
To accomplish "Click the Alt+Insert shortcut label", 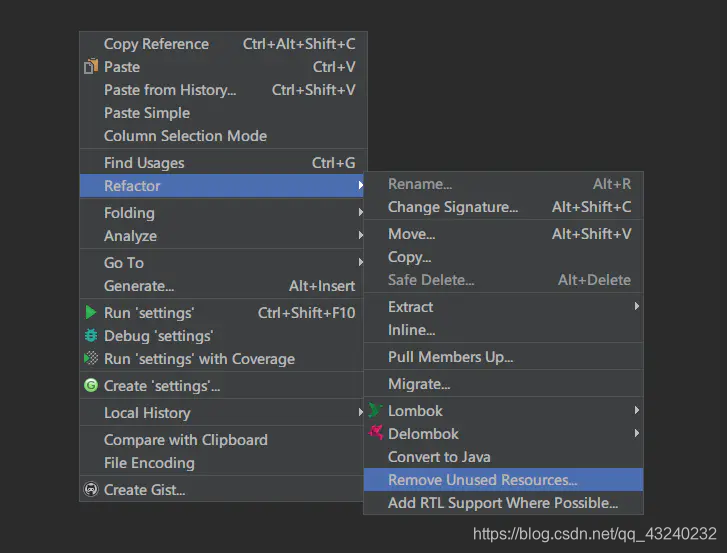I will [322, 286].
